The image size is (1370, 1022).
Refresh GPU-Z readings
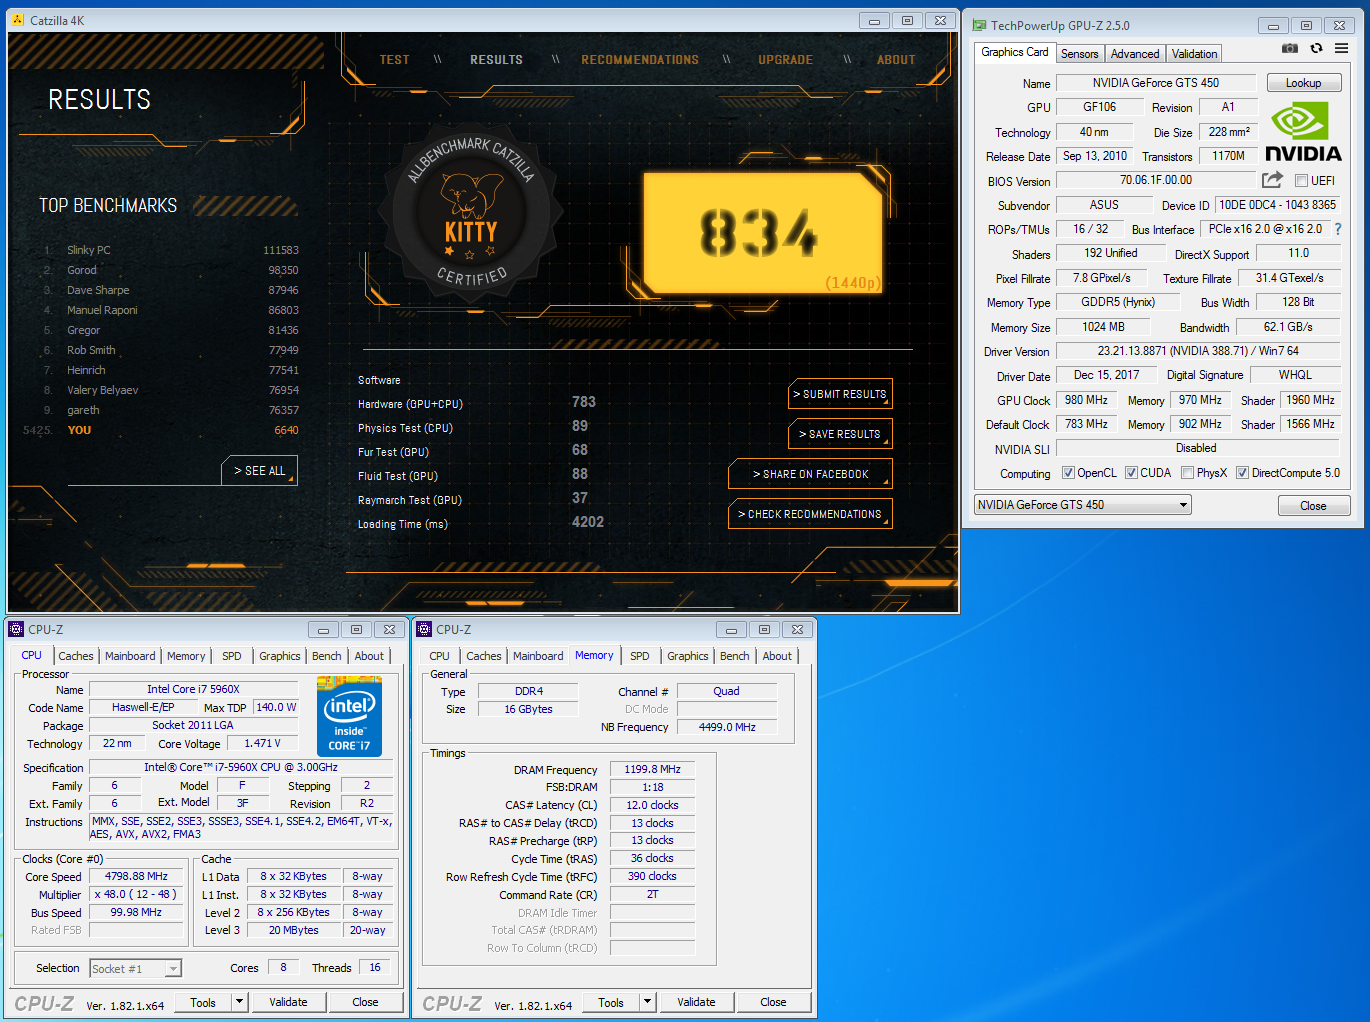[x=1316, y=48]
